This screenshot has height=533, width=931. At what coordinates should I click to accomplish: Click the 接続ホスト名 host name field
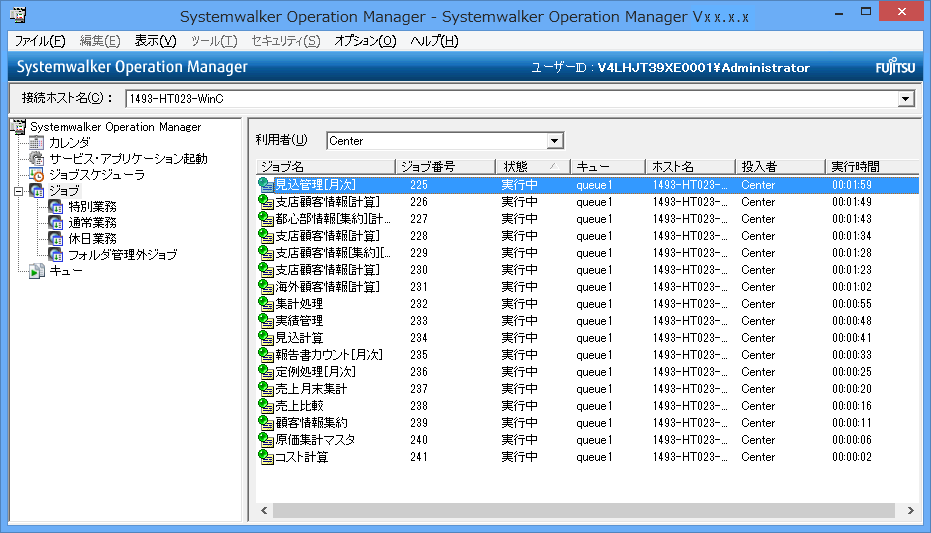tap(512, 99)
